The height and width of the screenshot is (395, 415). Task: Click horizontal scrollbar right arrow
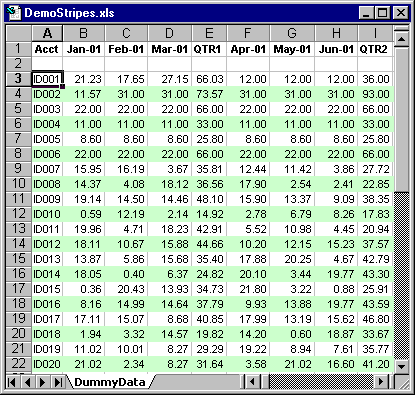pyautogui.click(x=381, y=382)
